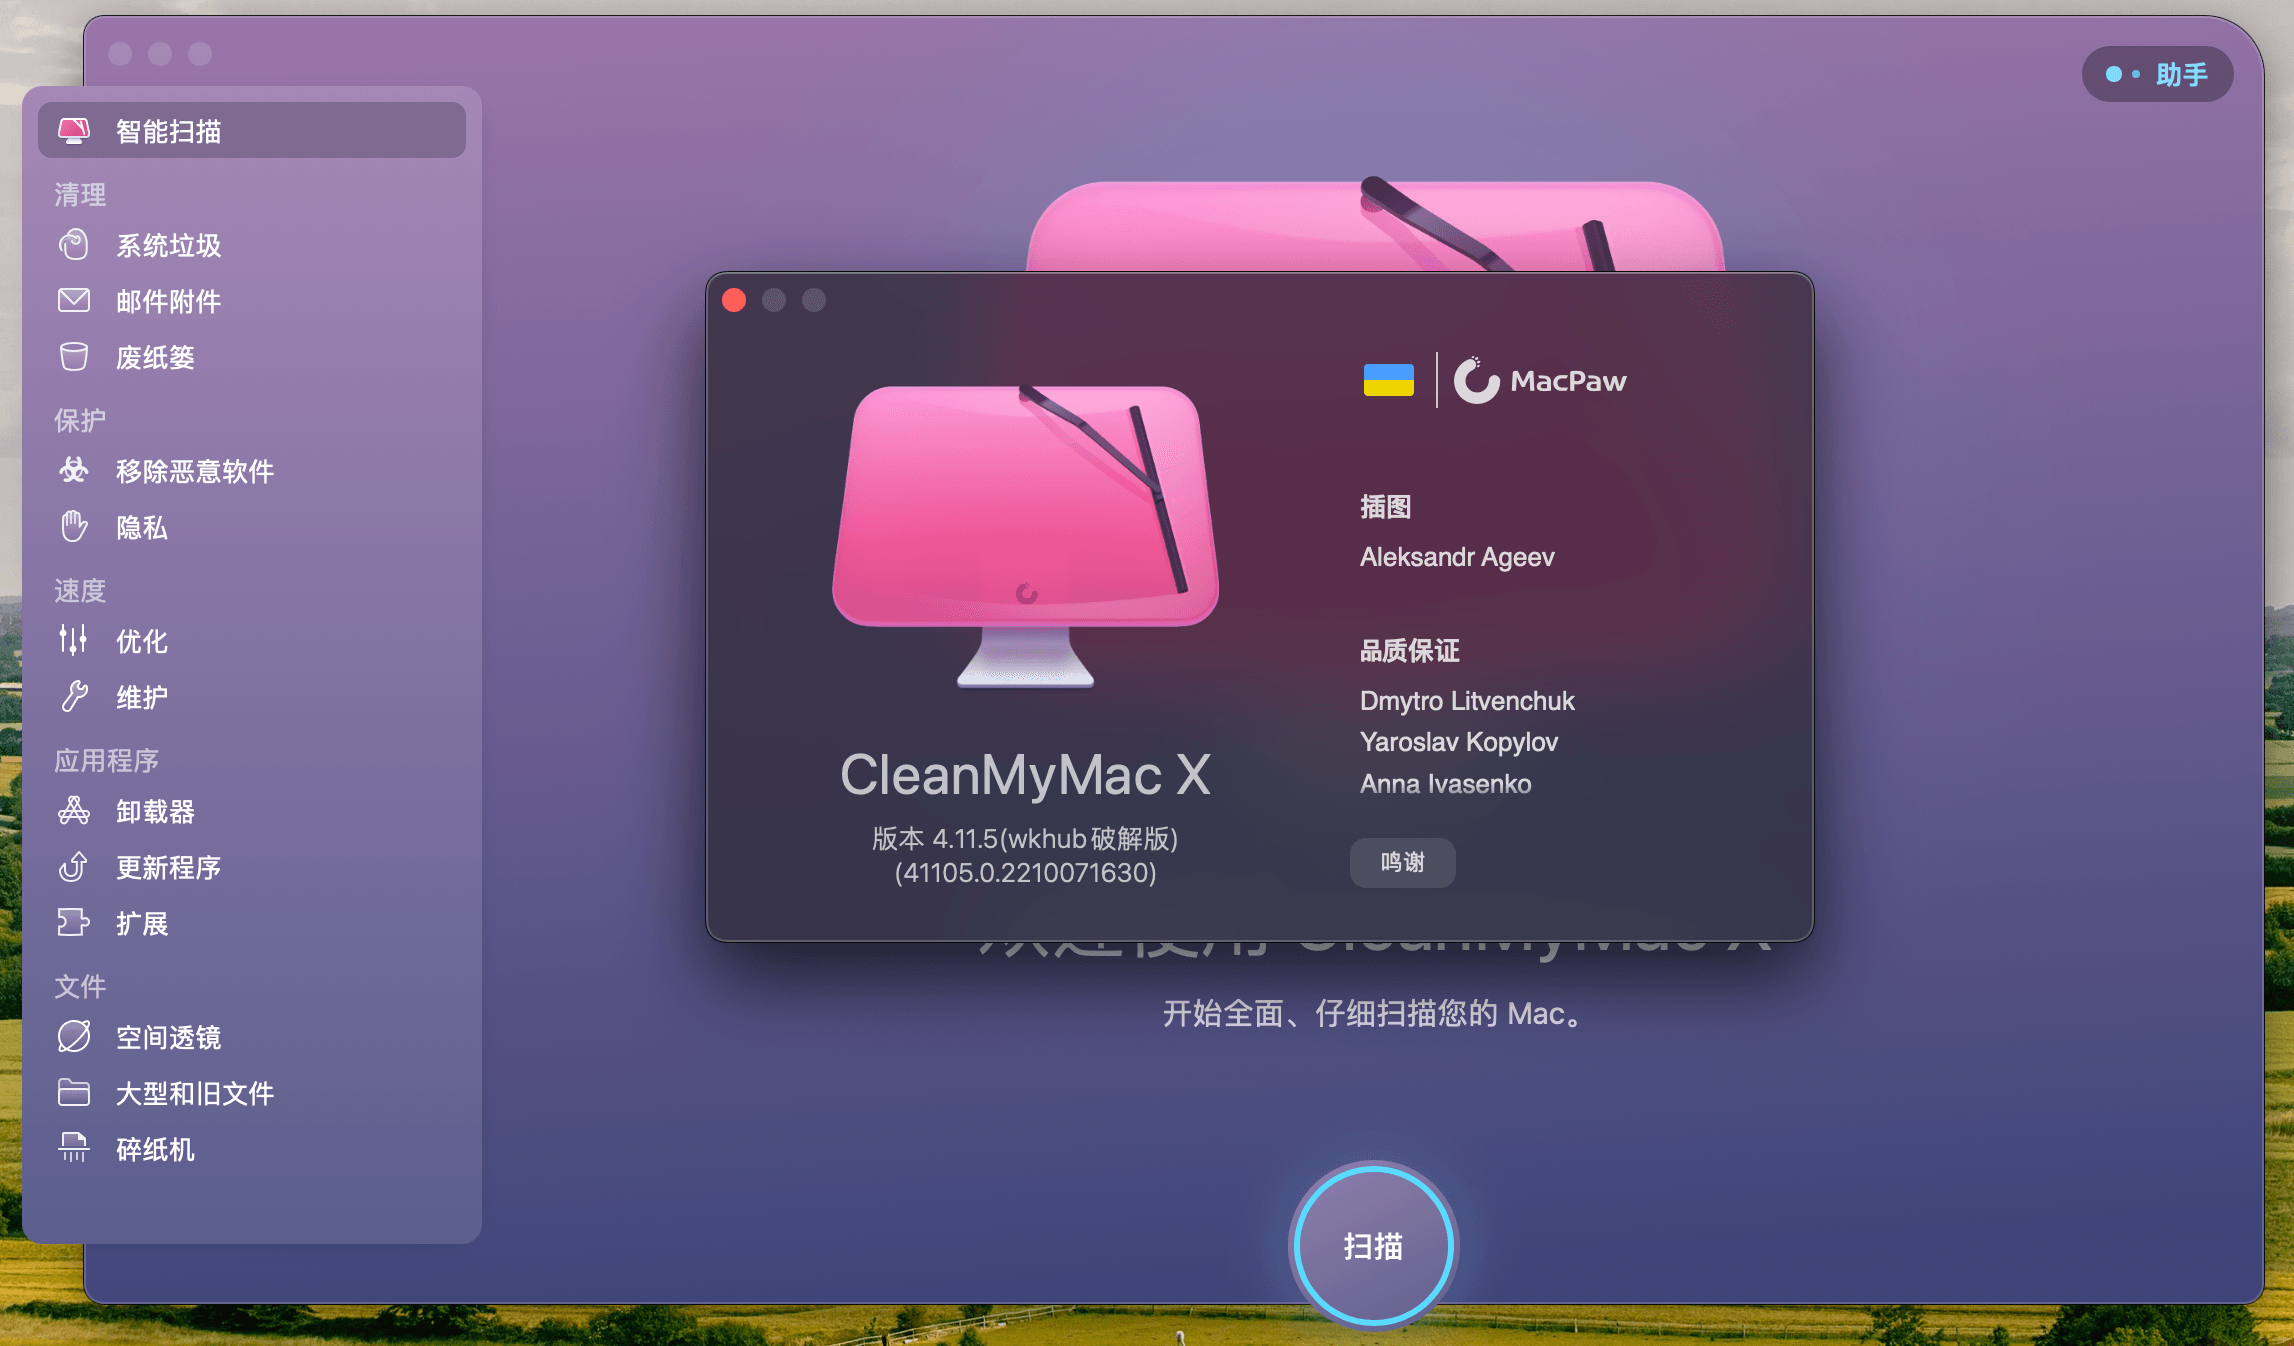Click the name Dmytro Litvenchuk
Viewport: 2294px width, 1346px height.
1467,701
